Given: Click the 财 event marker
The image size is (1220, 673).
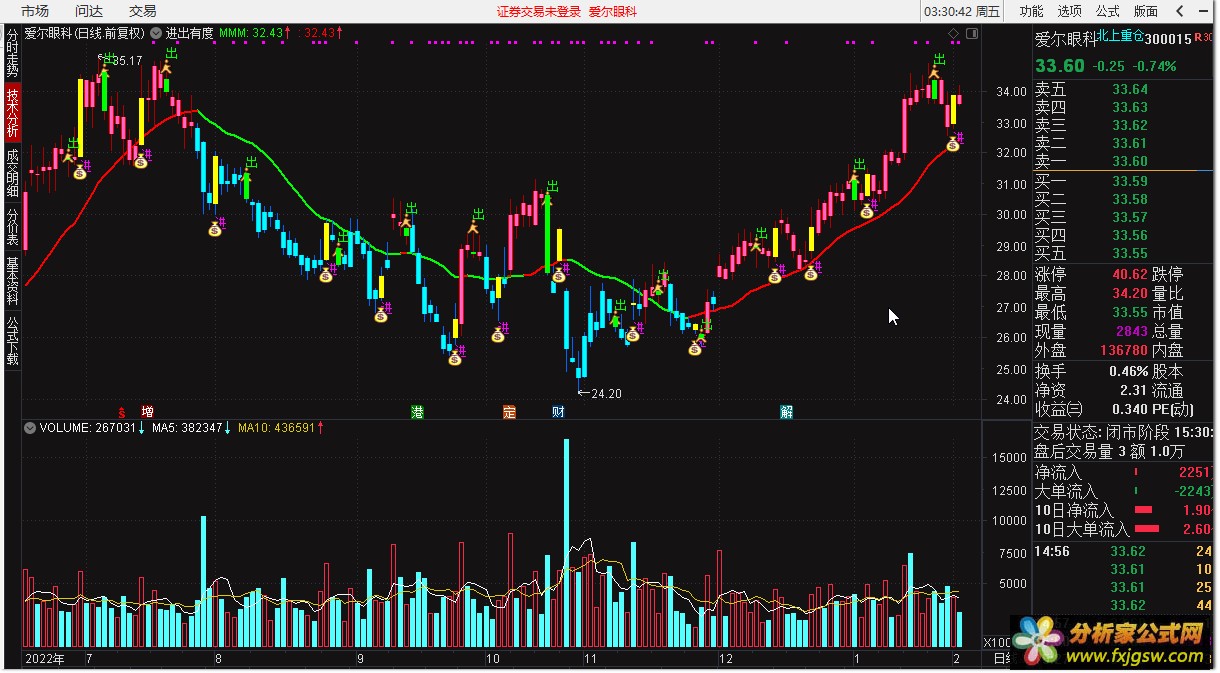Looking at the screenshot, I should [558, 411].
